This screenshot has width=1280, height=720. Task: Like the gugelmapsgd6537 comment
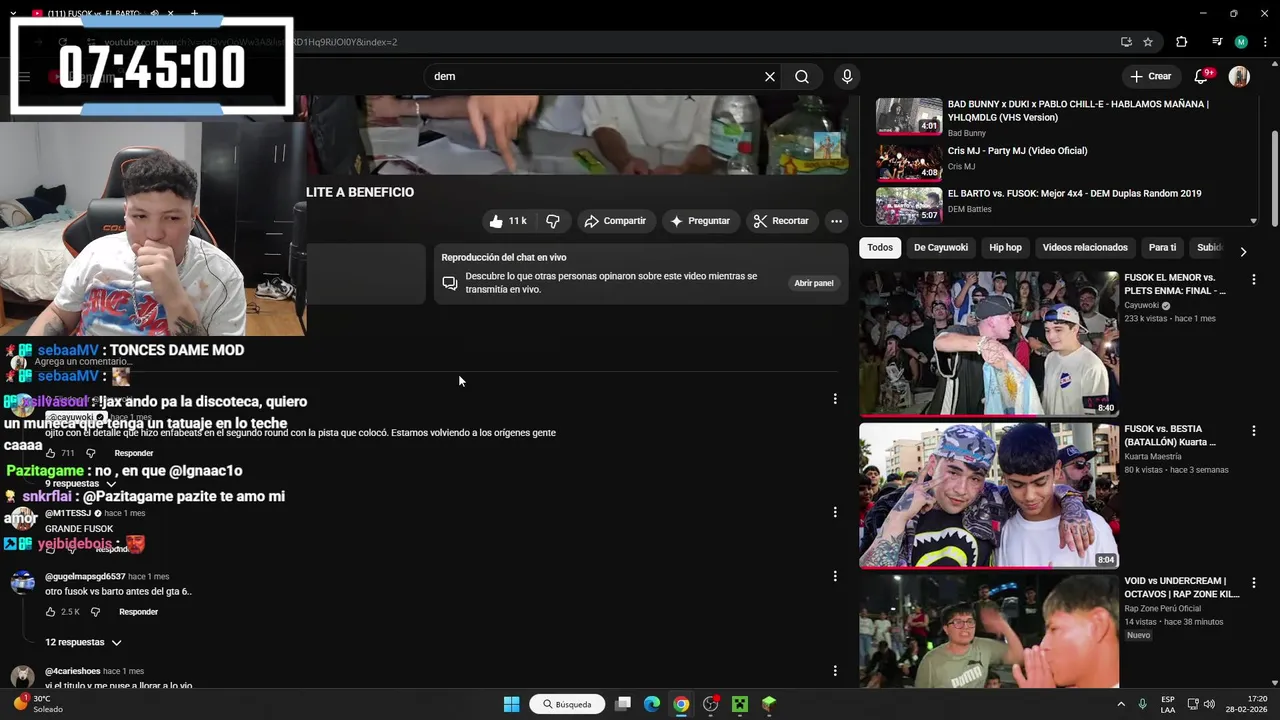[x=51, y=612]
